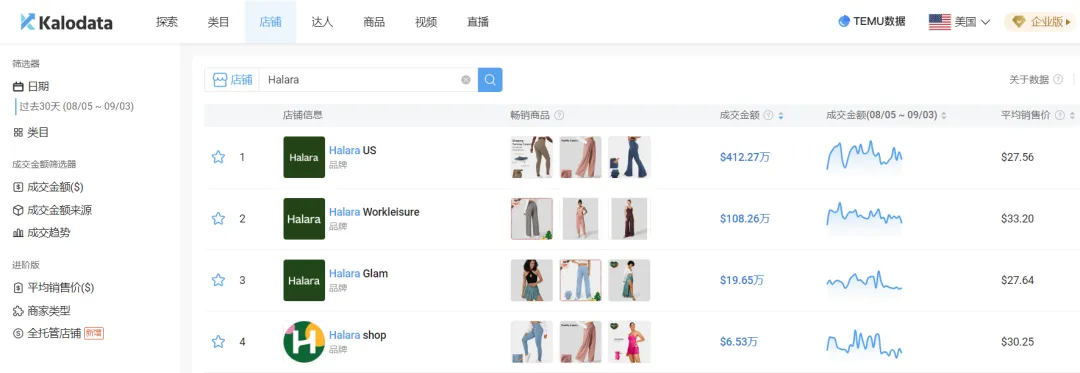Open Halara US shop link
Image resolution: width=1080 pixels, height=373 pixels.
353,150
